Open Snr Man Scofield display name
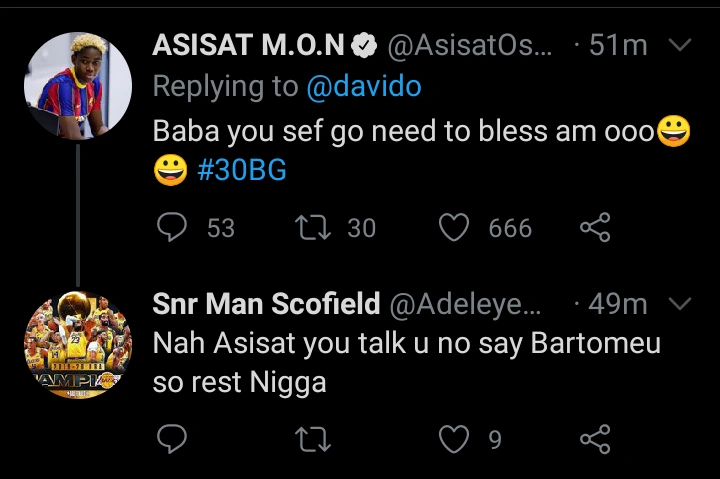 (x=266, y=303)
